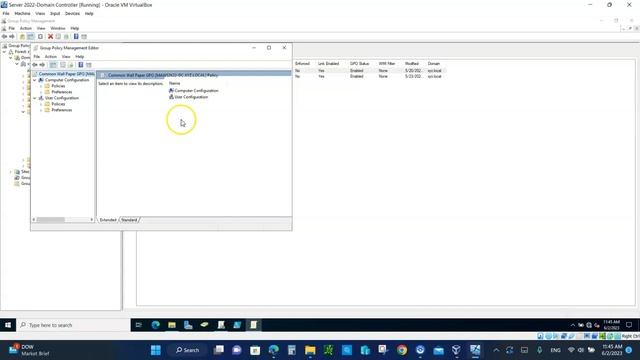Switch to Standard tab in Editor
The width and height of the screenshot is (640, 360).
(x=129, y=220)
